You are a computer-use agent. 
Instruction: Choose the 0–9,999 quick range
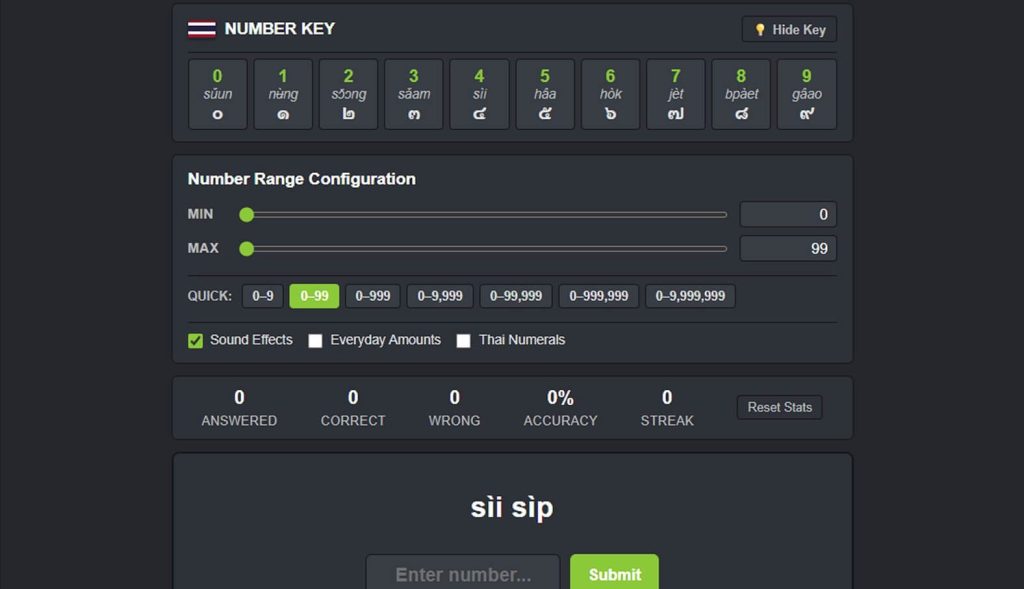[x=440, y=296]
